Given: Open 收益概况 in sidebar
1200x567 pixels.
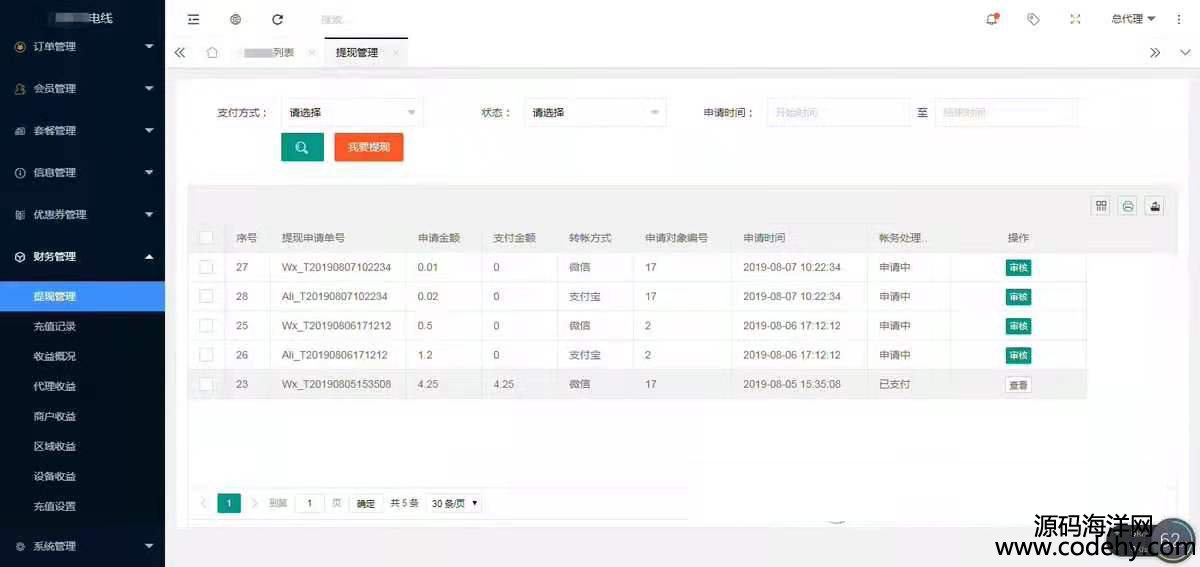Looking at the screenshot, I should point(82,356).
